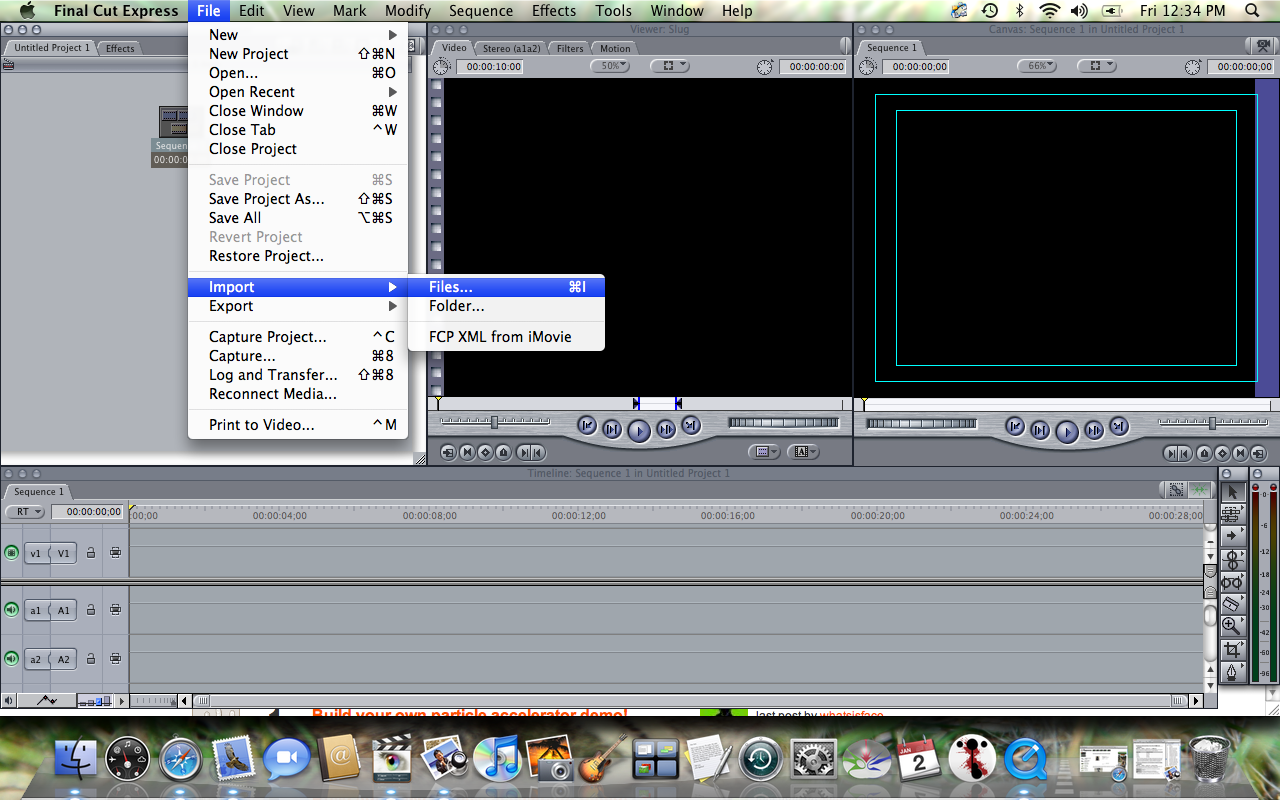Click Add Keyframe diamond button in Canvas
The height and width of the screenshot is (800, 1280).
pyautogui.click(x=1222, y=453)
